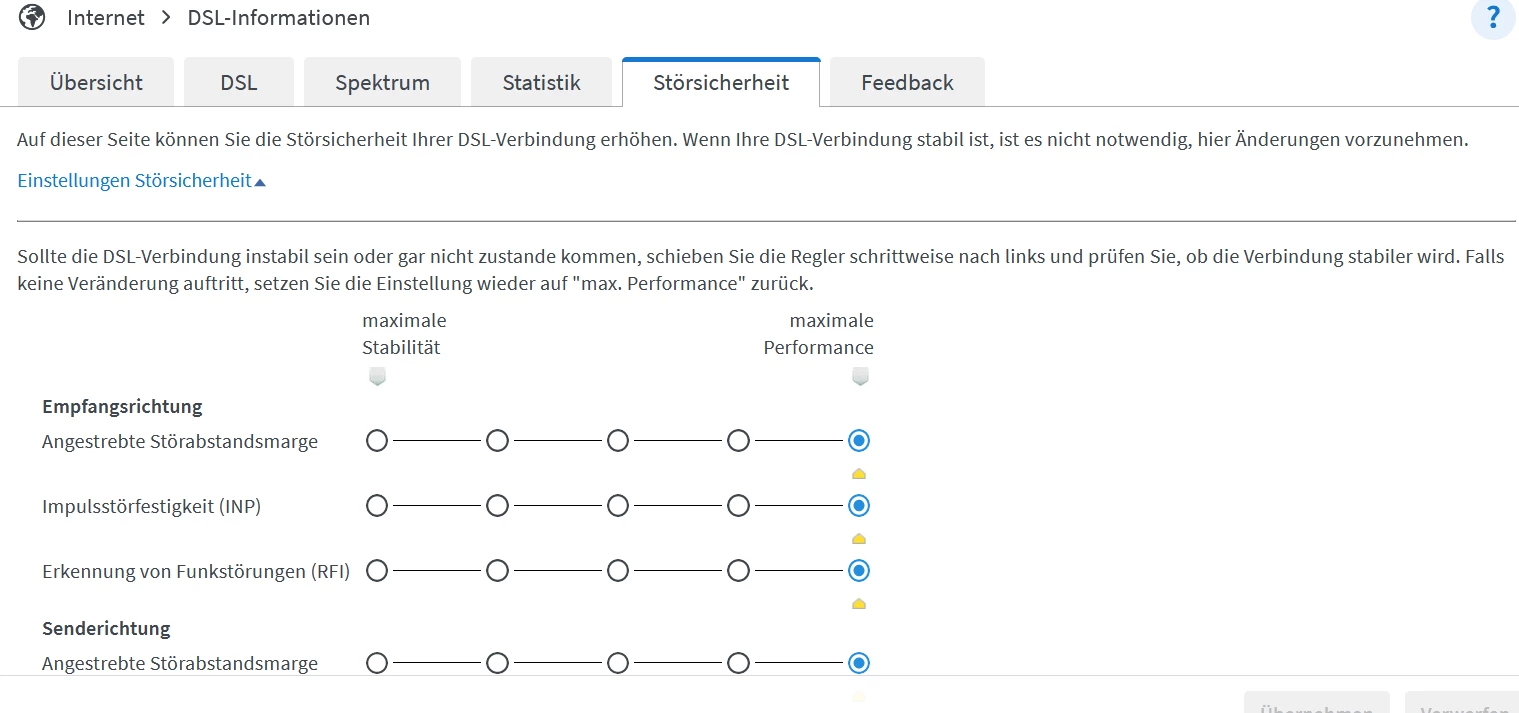The width and height of the screenshot is (1519, 713).
Task: Open help via the question mark icon
Action: pyautogui.click(x=1493, y=18)
